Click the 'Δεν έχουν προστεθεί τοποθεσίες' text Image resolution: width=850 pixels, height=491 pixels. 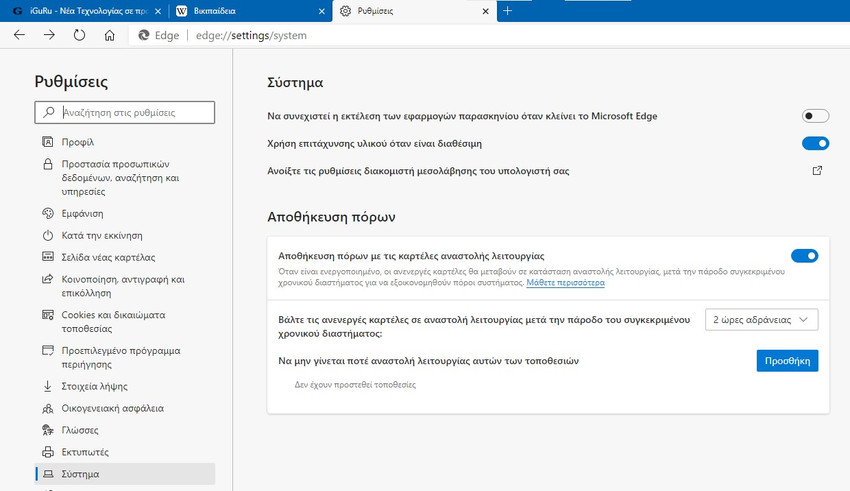[355, 385]
